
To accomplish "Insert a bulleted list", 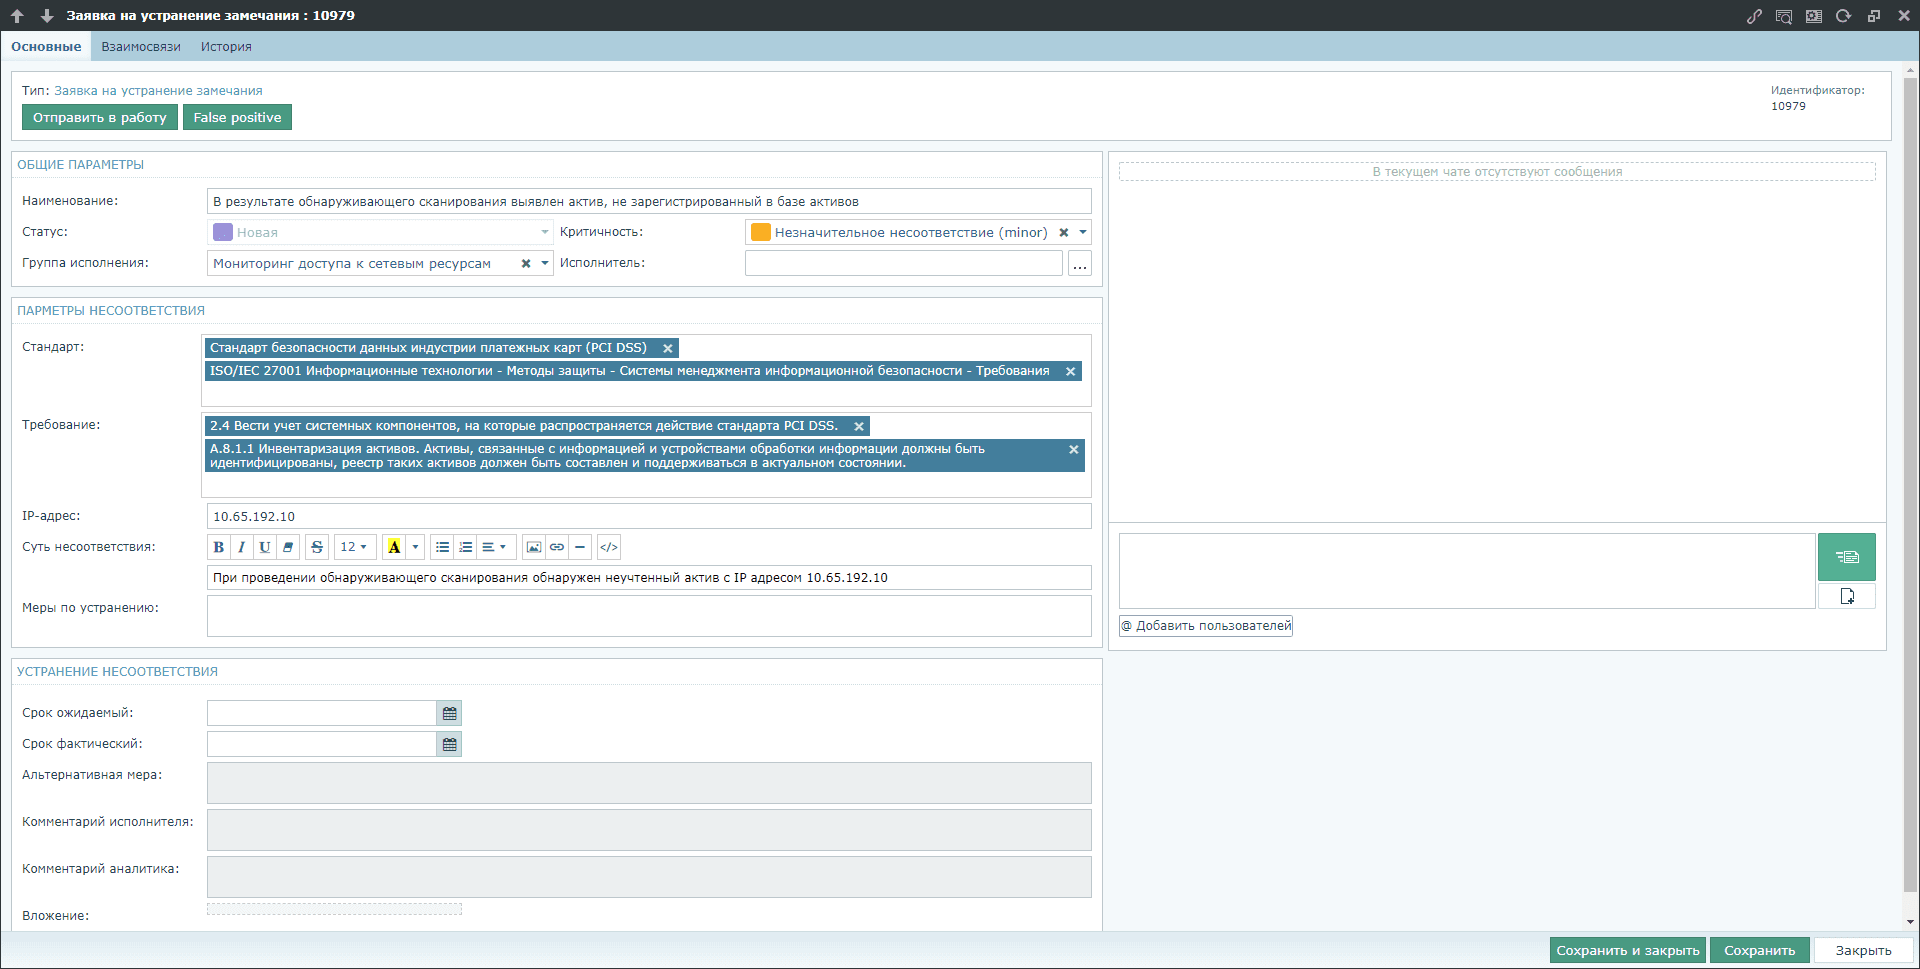I will [x=442, y=547].
